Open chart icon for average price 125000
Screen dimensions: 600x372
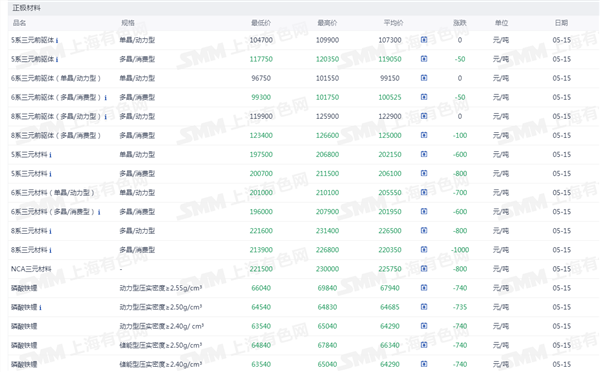coord(424,135)
